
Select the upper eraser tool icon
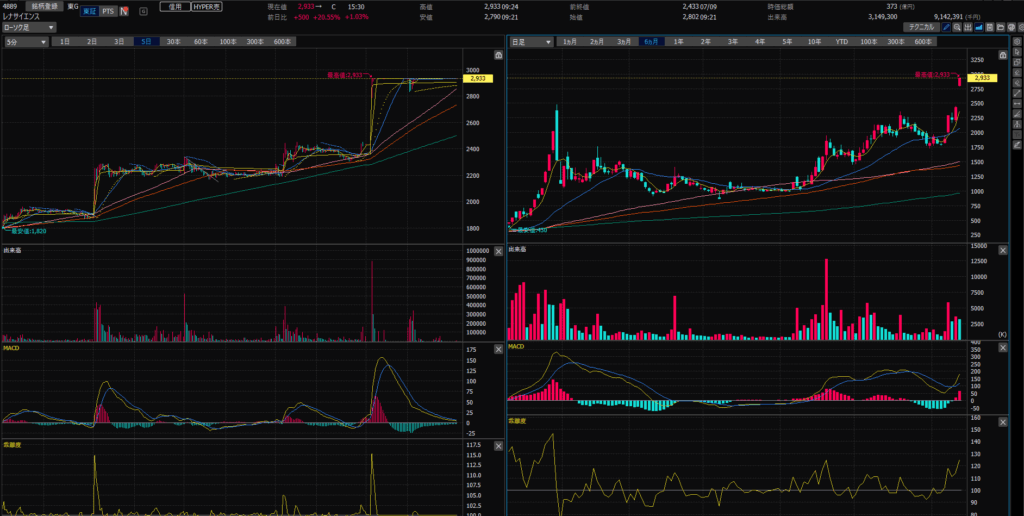(1017, 73)
